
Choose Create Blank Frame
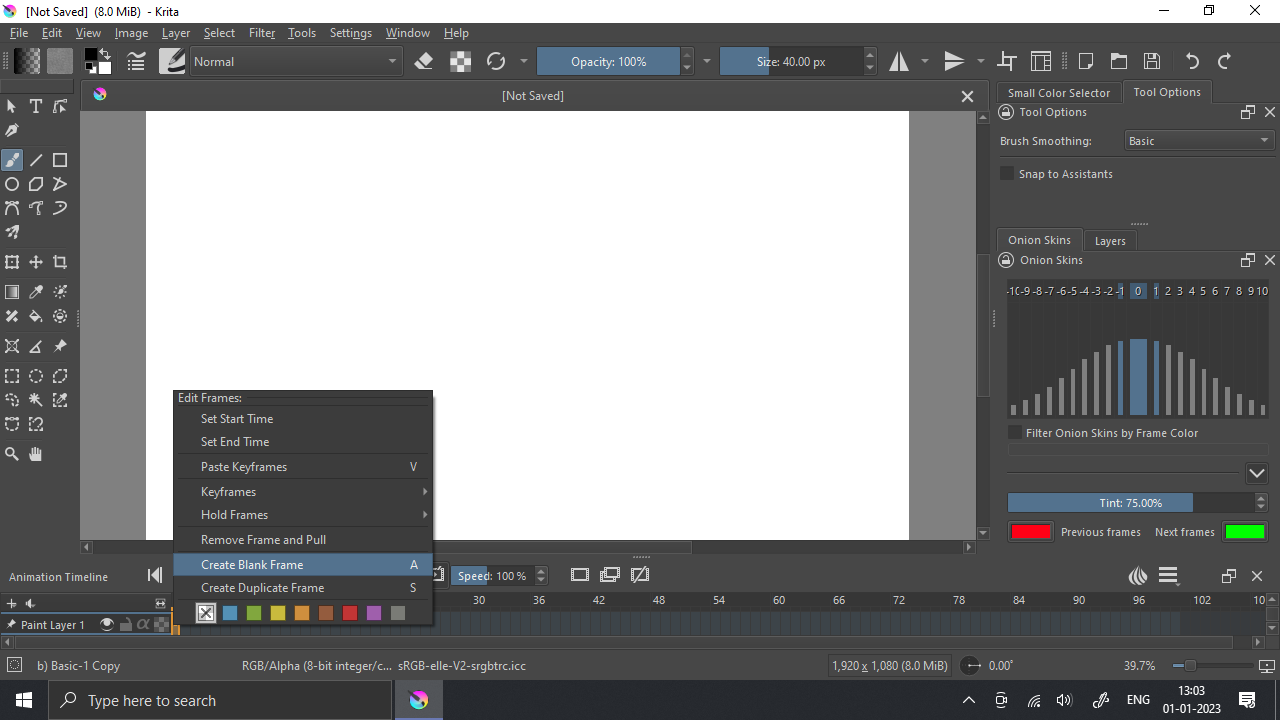click(303, 565)
